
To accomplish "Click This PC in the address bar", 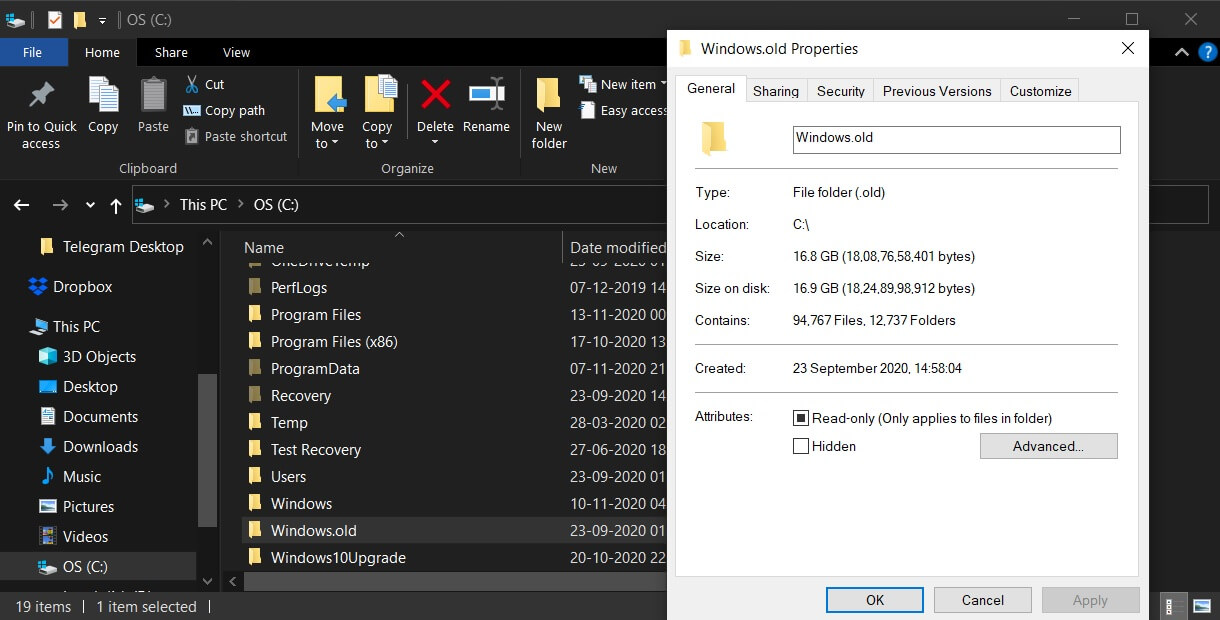I will click(x=203, y=204).
